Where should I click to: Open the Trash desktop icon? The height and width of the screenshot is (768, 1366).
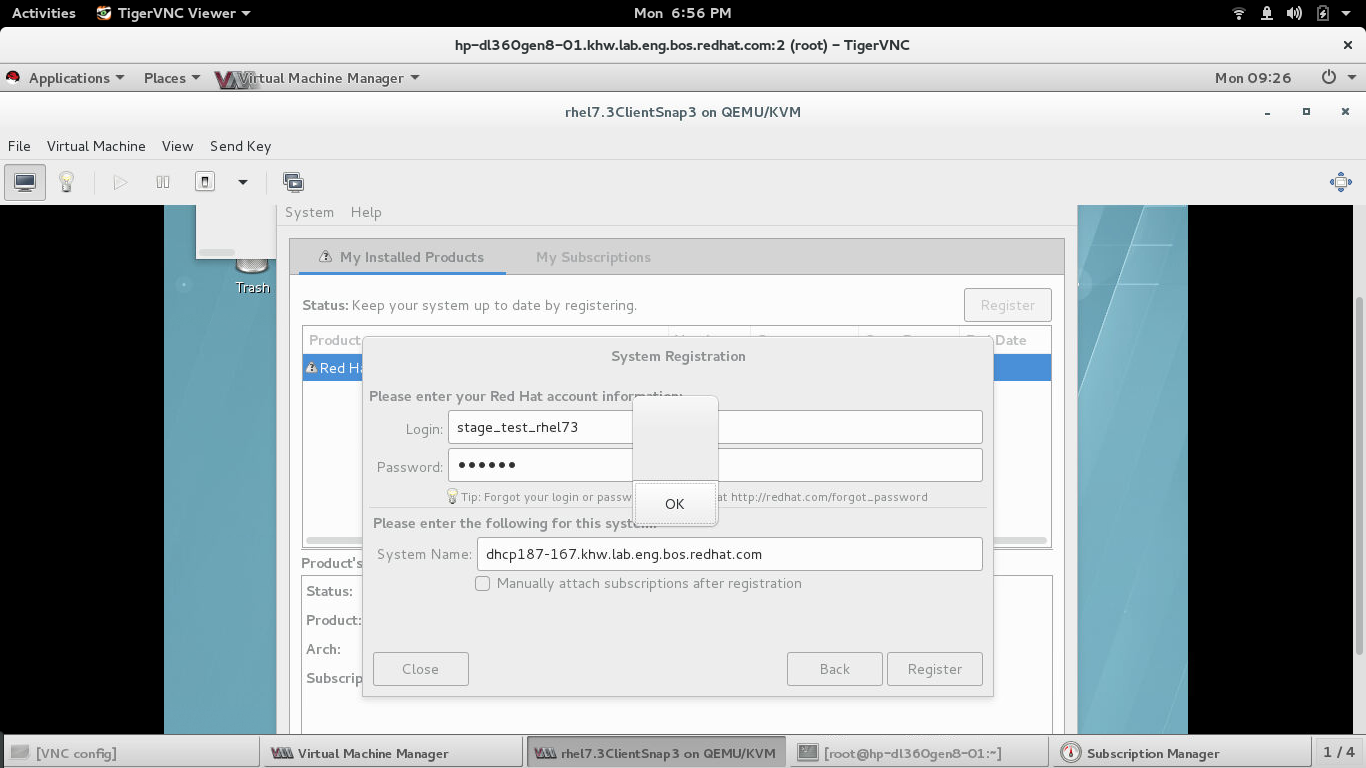(252, 277)
